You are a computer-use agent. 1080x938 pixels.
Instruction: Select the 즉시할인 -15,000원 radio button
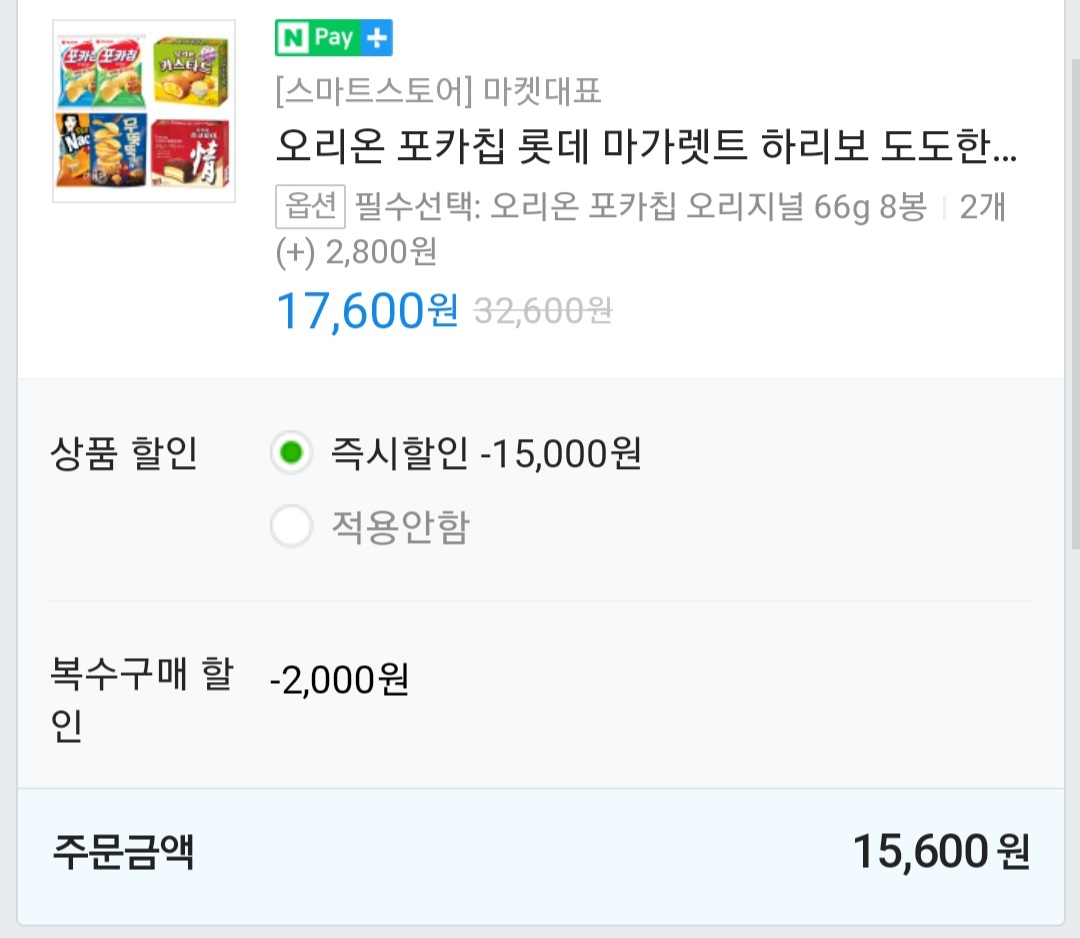click(x=291, y=453)
